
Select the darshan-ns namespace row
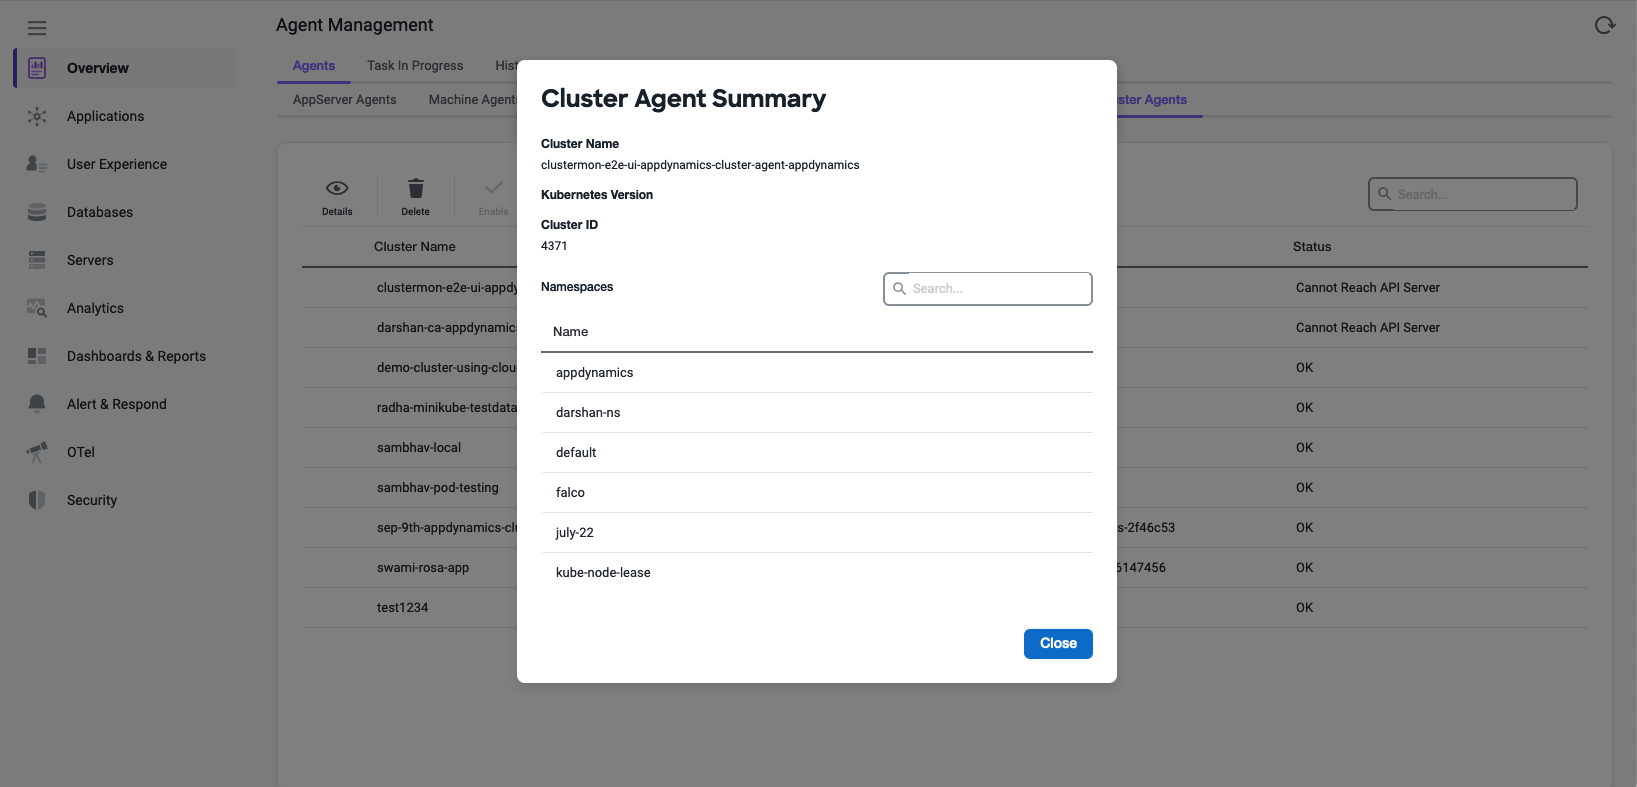pos(817,413)
